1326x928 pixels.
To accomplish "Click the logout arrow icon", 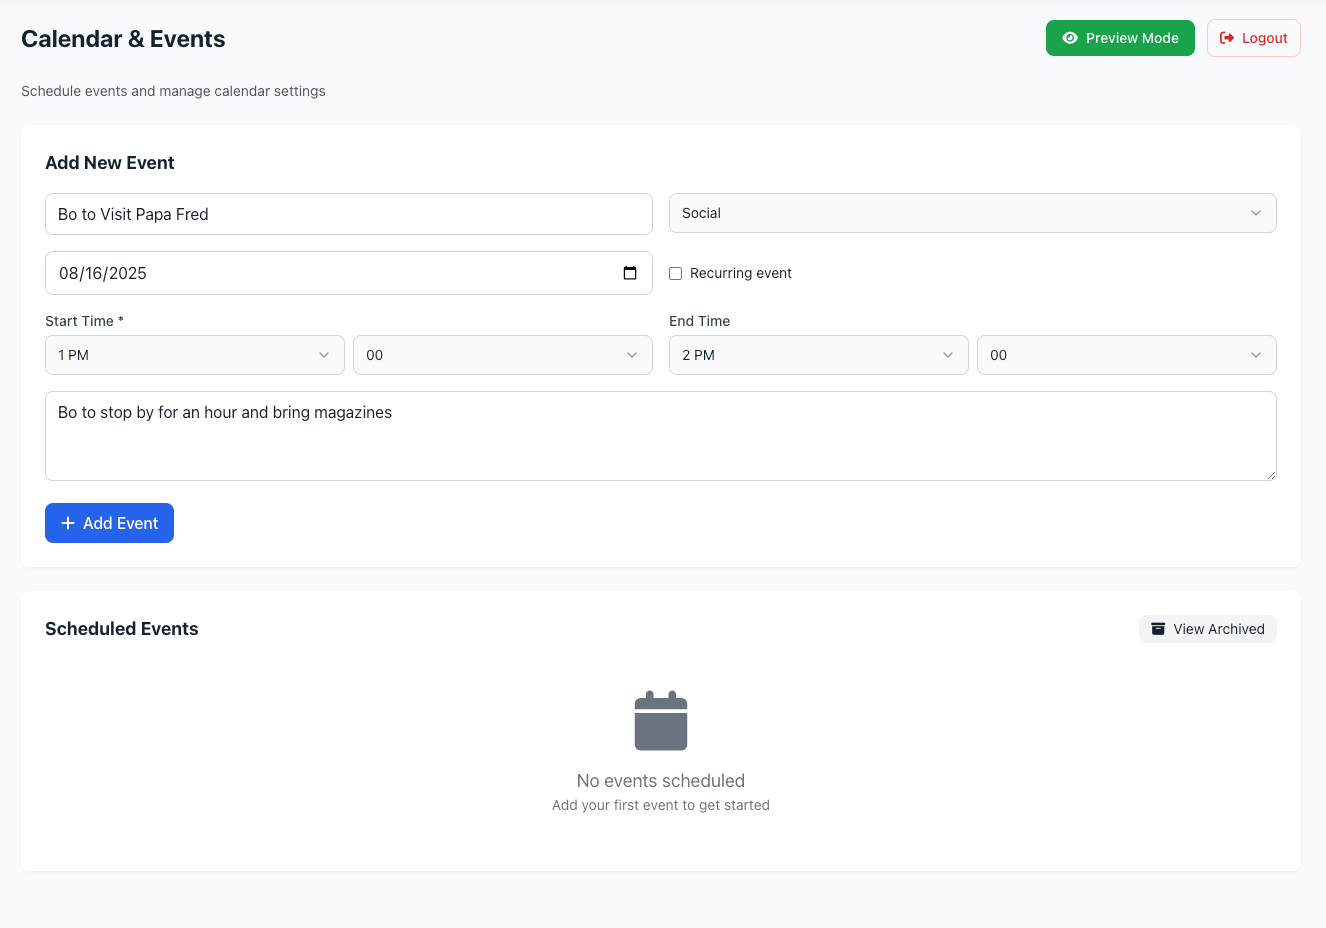I will tap(1227, 38).
